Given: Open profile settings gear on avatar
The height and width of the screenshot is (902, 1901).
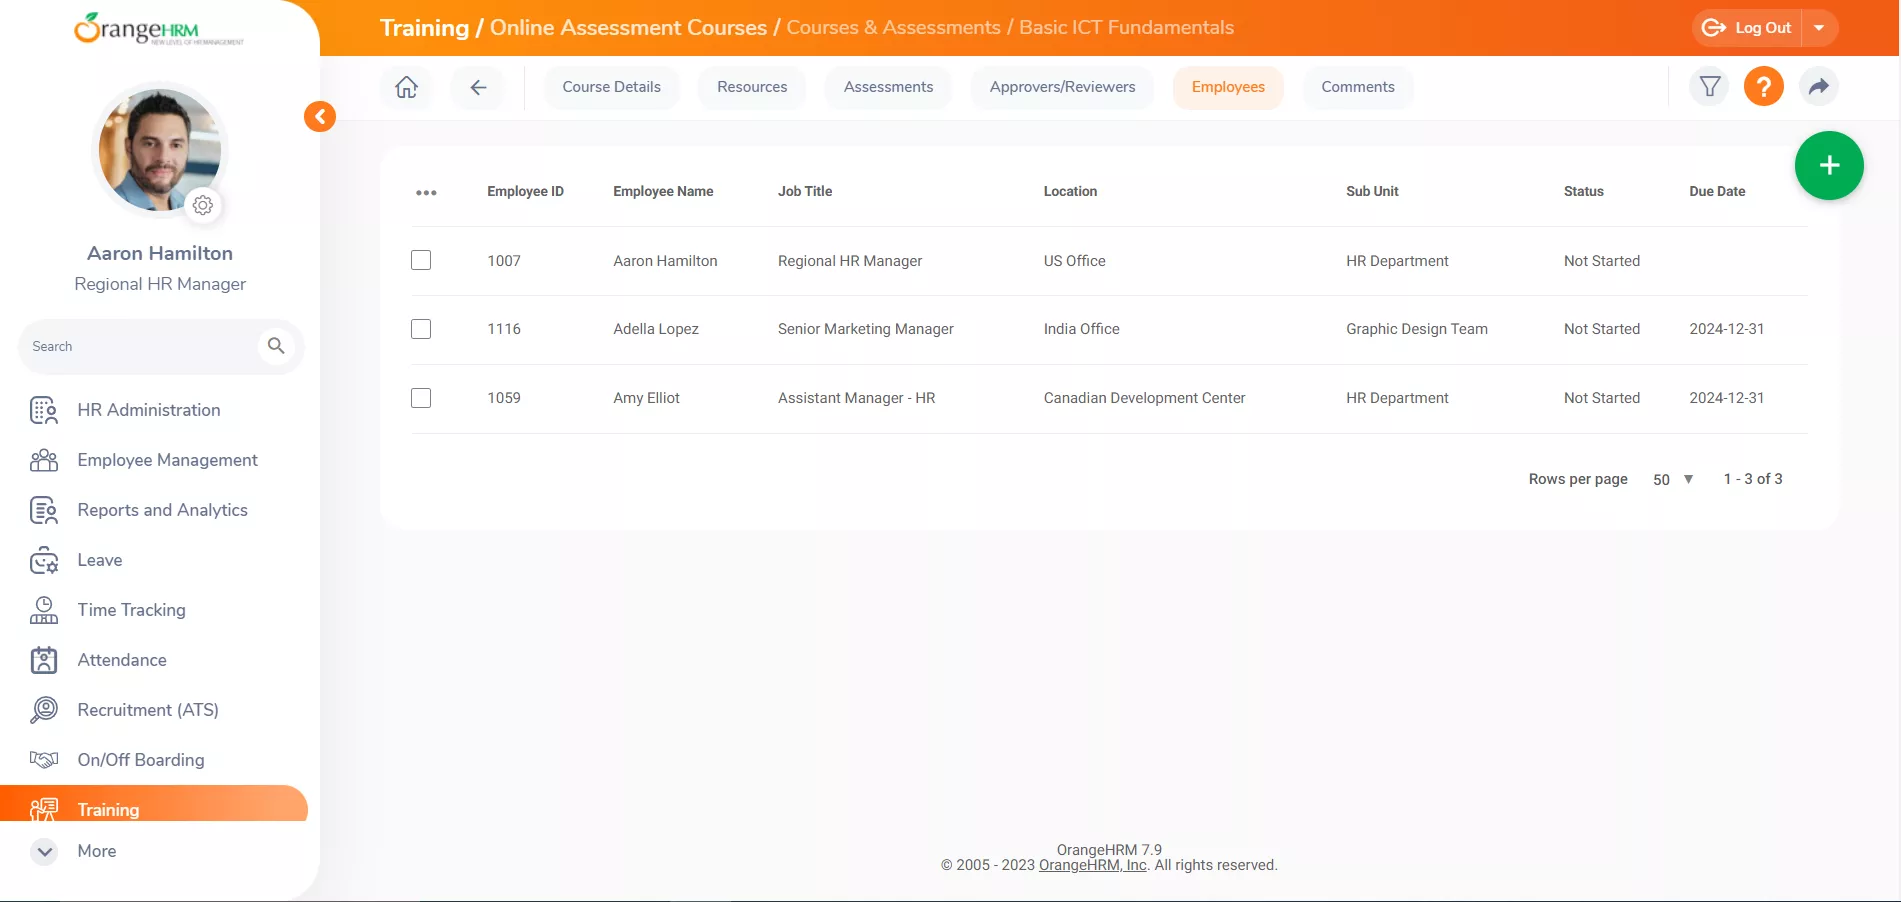Looking at the screenshot, I should (203, 205).
